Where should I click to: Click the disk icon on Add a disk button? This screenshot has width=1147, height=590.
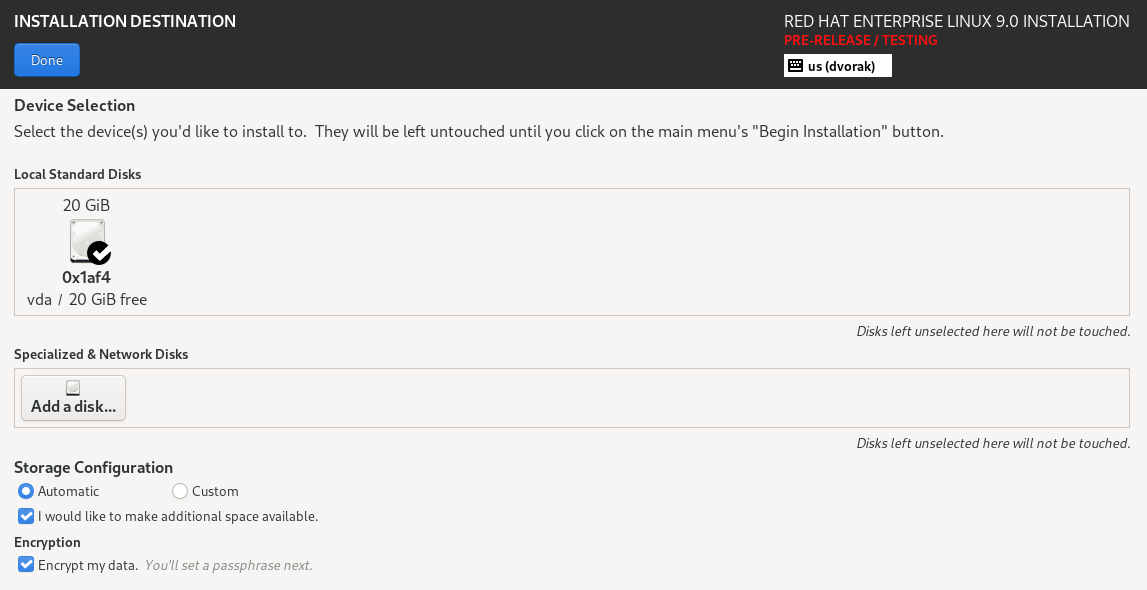coord(72,387)
